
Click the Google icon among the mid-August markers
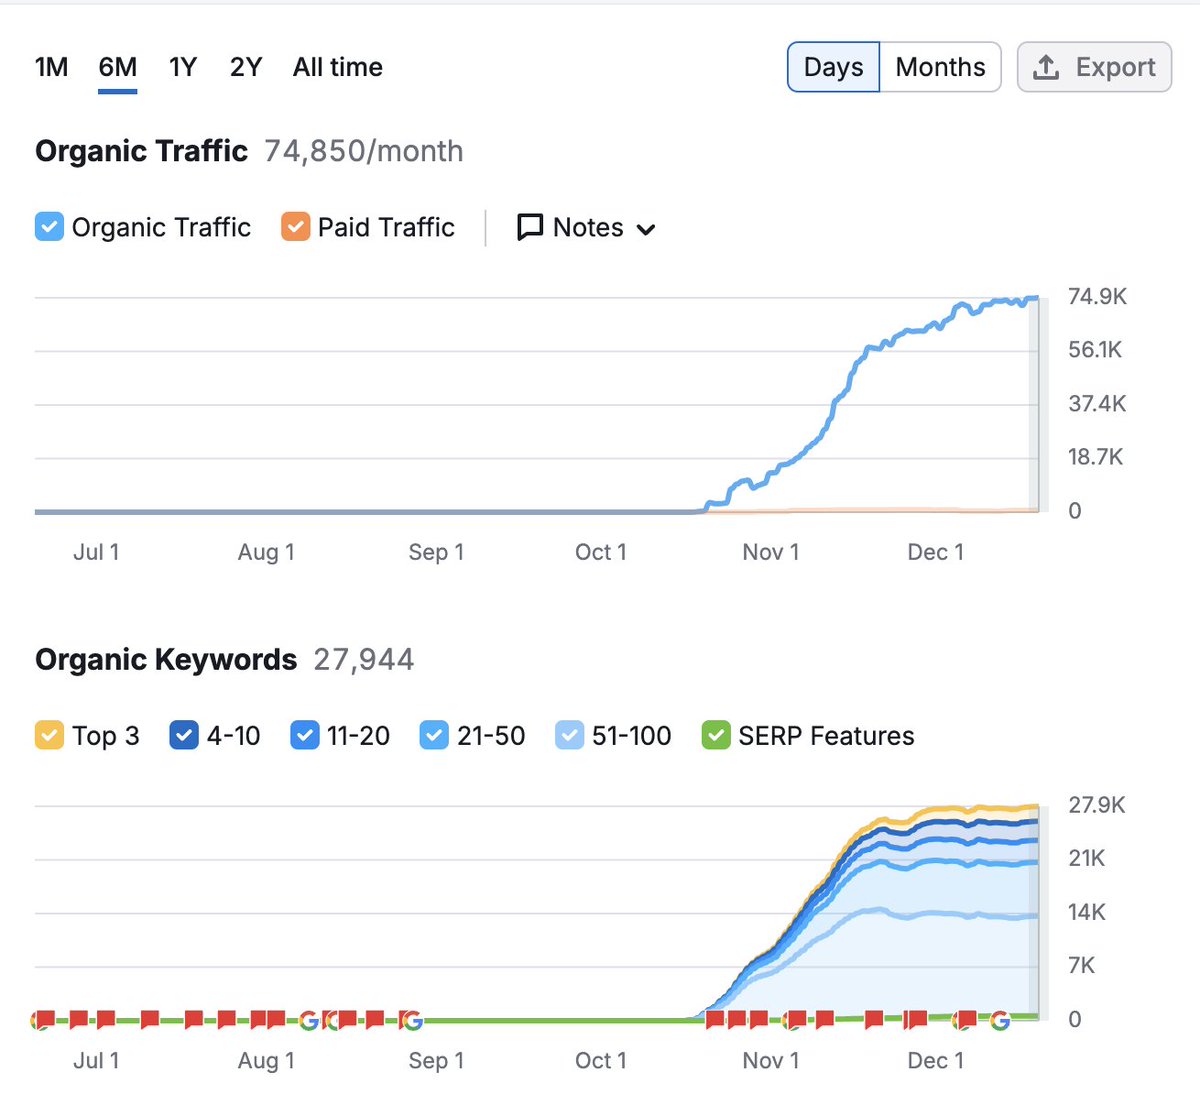pyautogui.click(x=308, y=1020)
